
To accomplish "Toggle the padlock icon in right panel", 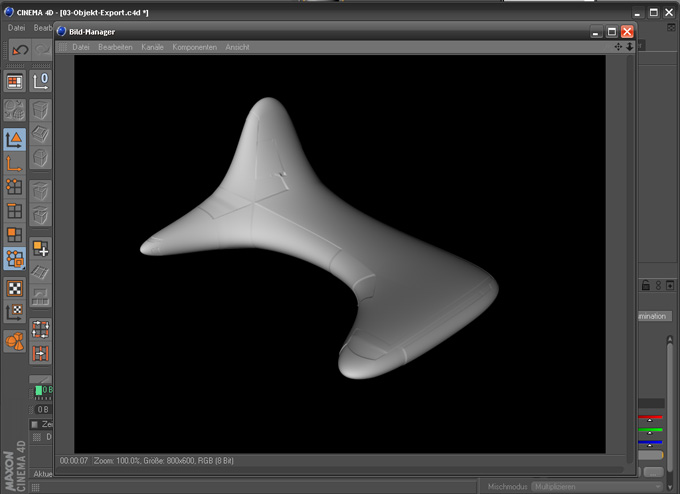I will [x=645, y=287].
